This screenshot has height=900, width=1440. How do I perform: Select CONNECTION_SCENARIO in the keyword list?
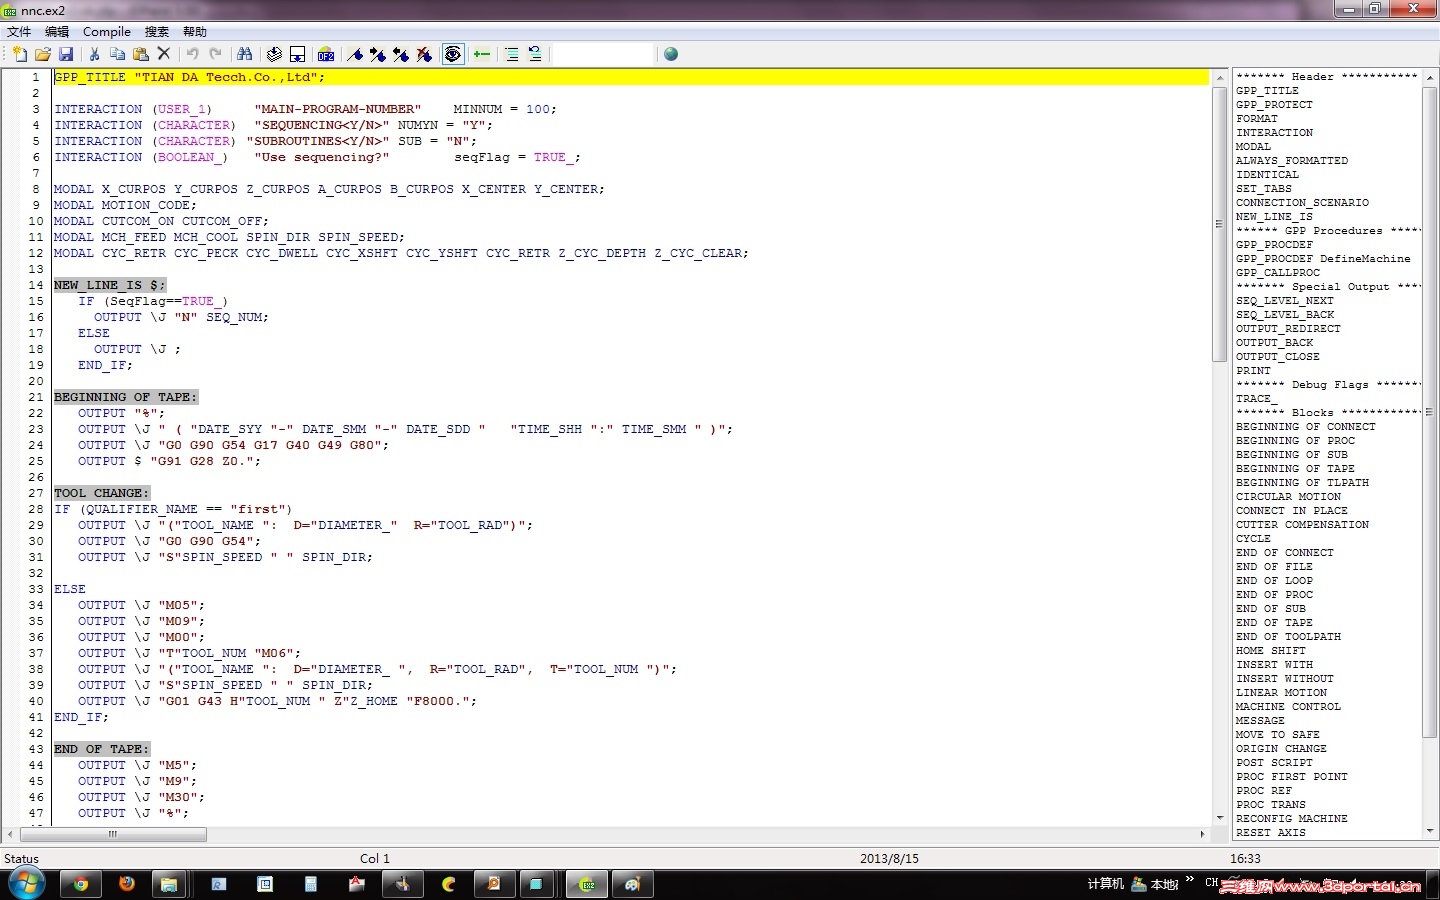[1302, 202]
